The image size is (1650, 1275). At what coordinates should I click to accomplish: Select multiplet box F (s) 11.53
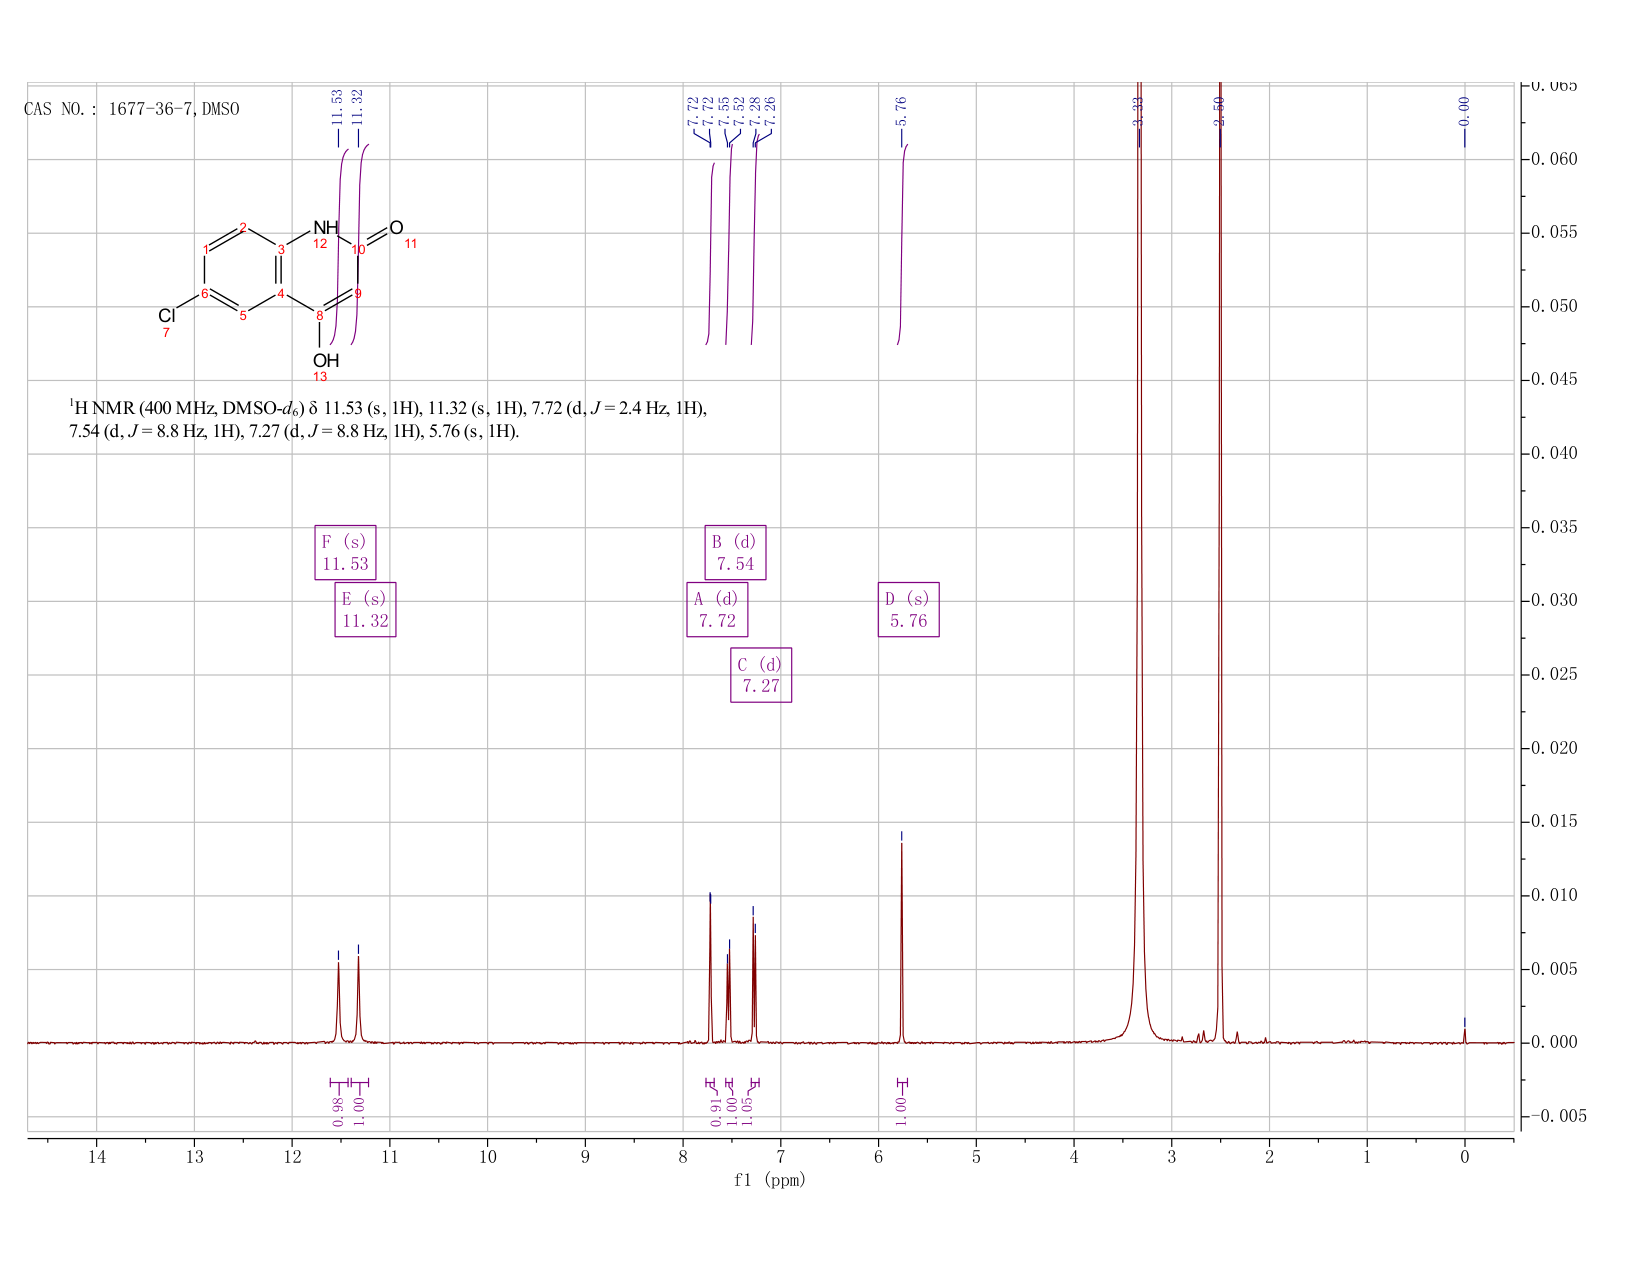[x=345, y=552]
